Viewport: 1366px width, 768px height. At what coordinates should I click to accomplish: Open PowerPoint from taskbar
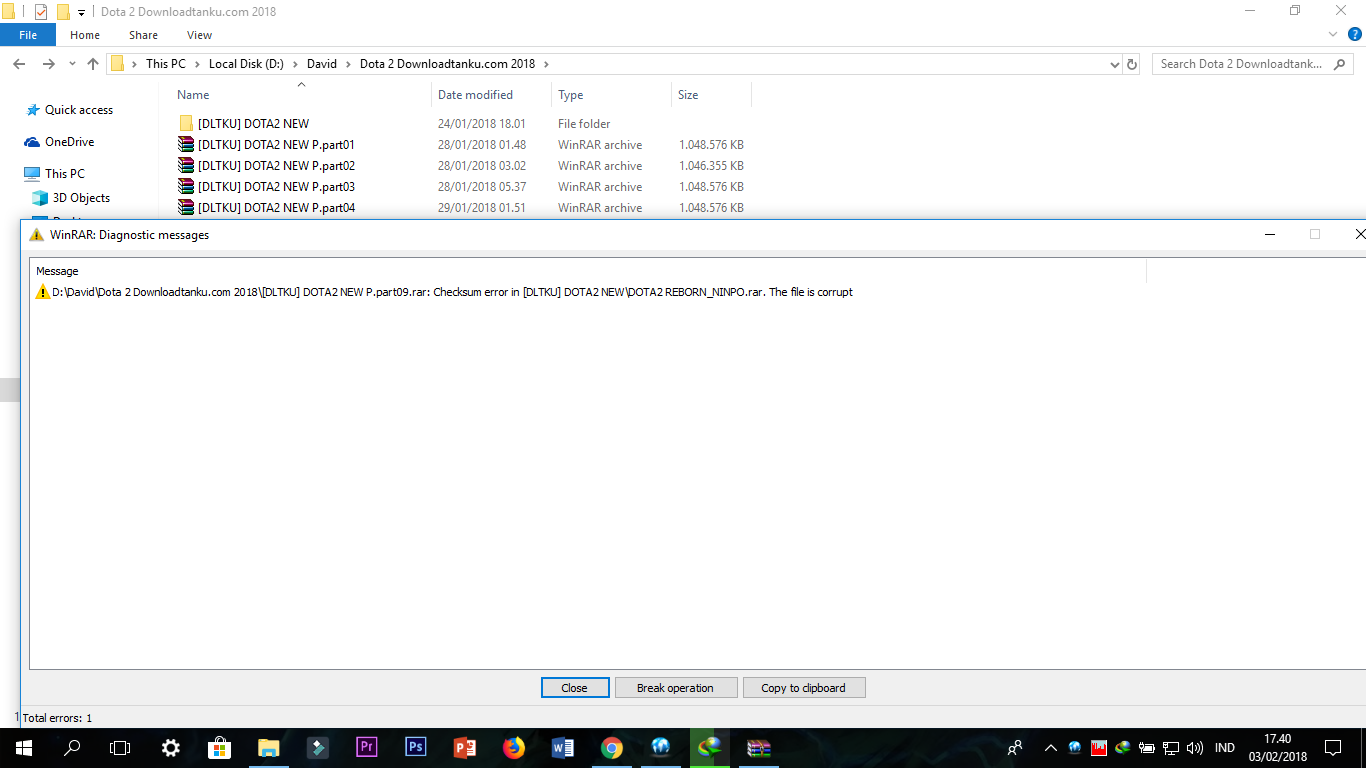point(465,748)
